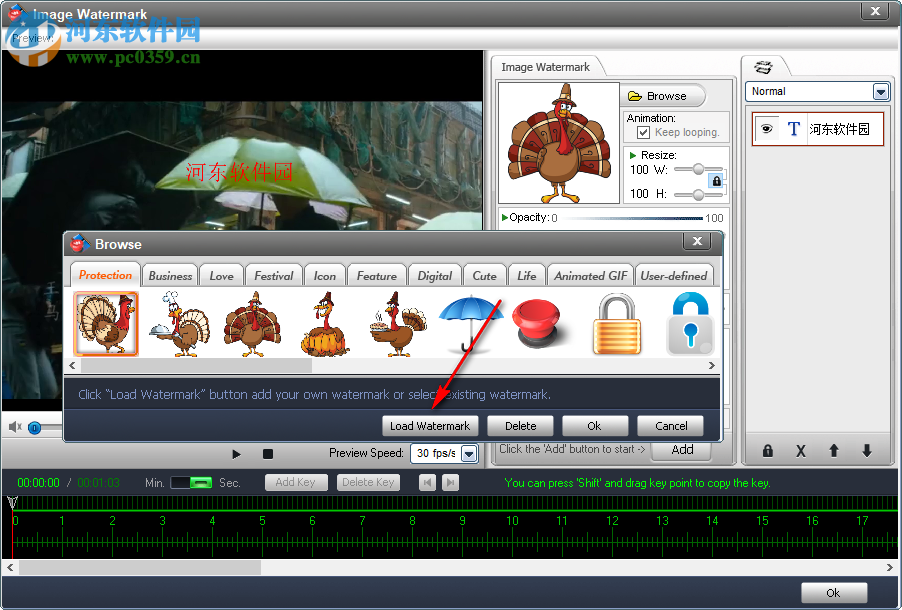Open the Normal blend mode dropdown
902x610 pixels.
coord(879,91)
